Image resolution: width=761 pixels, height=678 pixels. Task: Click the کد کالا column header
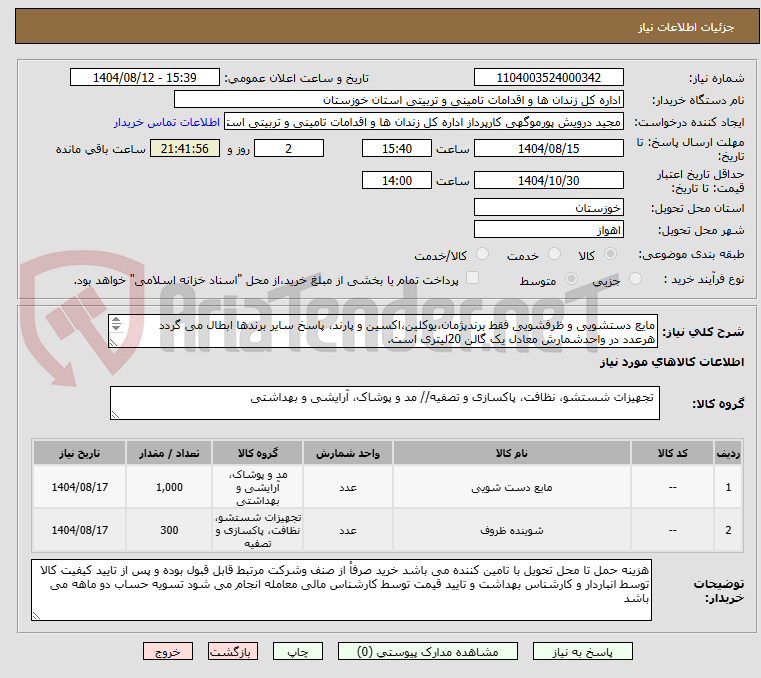tap(672, 453)
